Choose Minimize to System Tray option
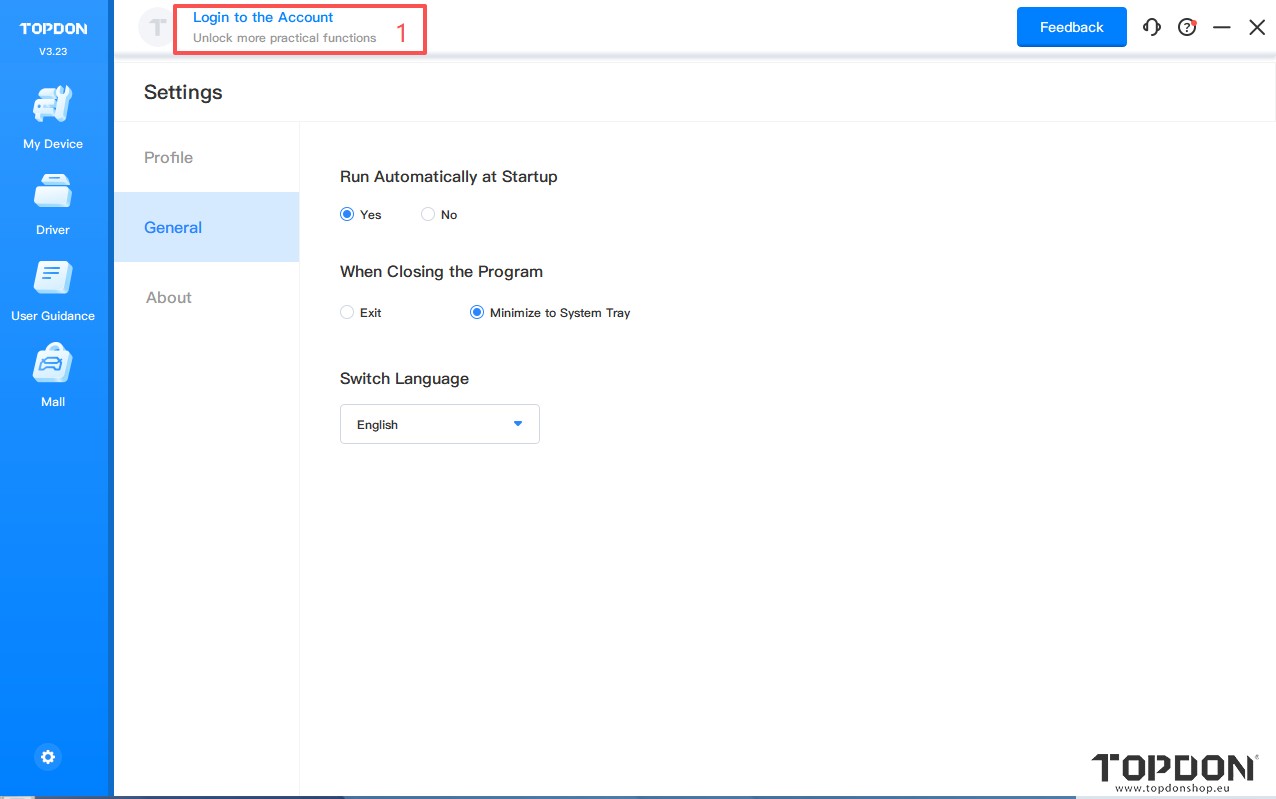 tap(477, 312)
